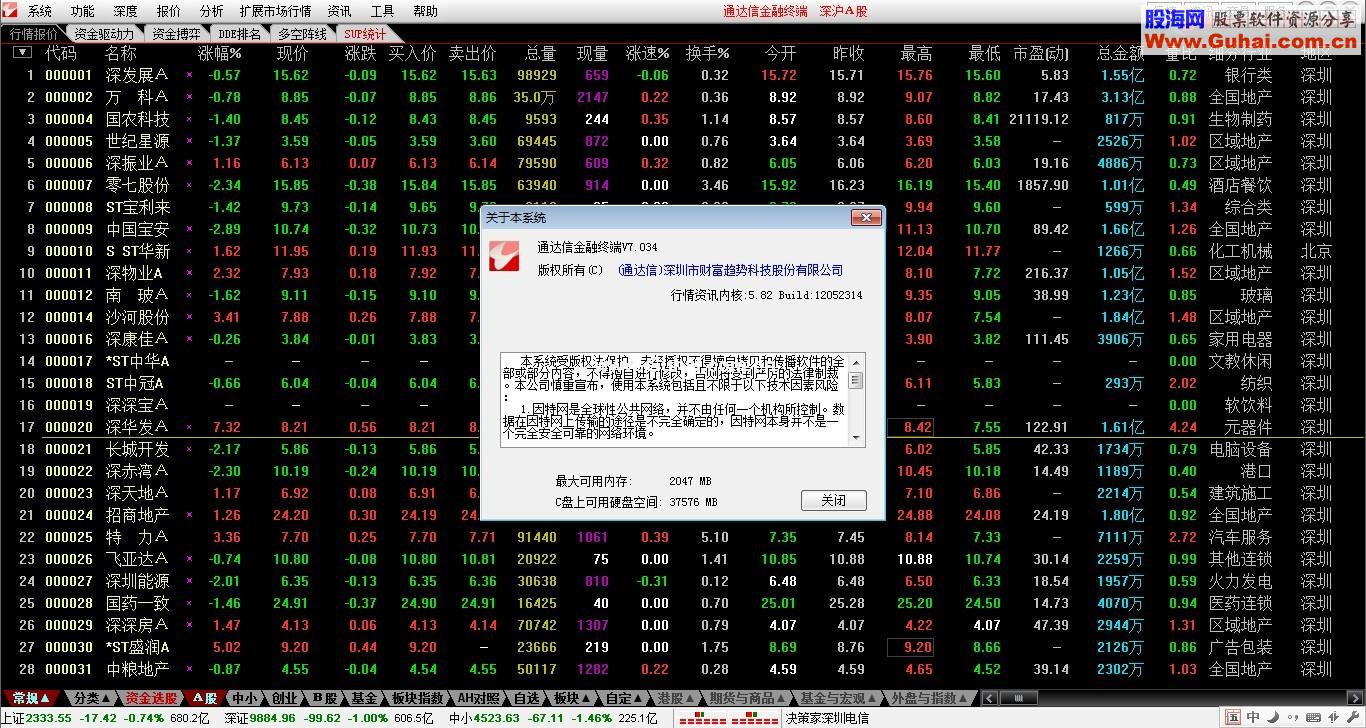This screenshot has width=1366, height=728.
Task: Toggle the IME moon half/full-width icon
Action: click(x=1274, y=718)
